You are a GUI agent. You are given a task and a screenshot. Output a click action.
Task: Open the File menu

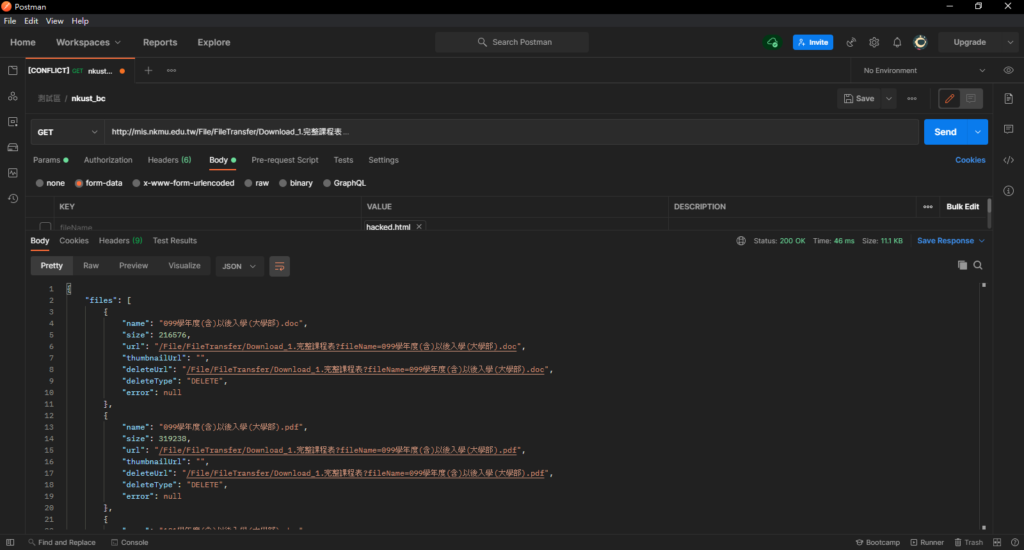tap(10, 21)
